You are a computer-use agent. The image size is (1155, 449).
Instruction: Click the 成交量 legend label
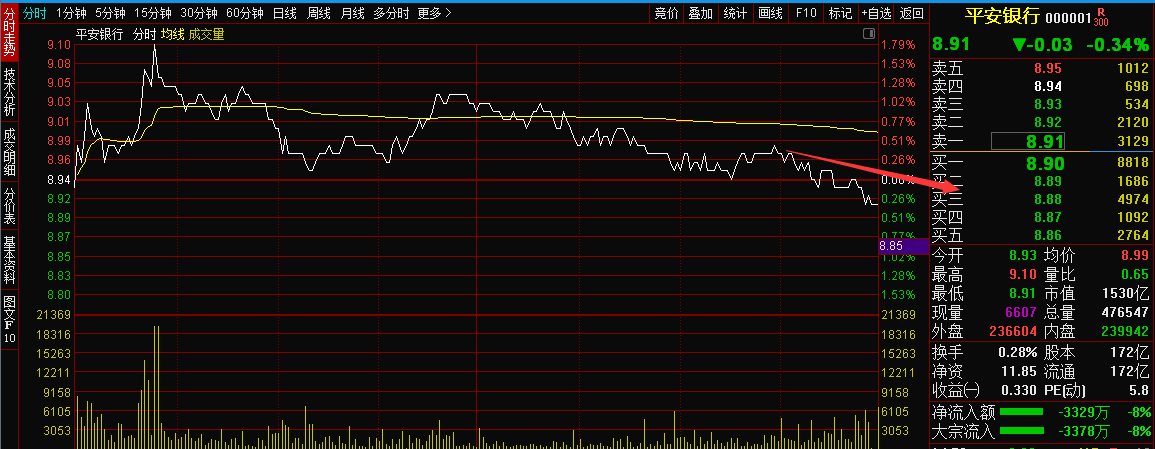coord(206,34)
